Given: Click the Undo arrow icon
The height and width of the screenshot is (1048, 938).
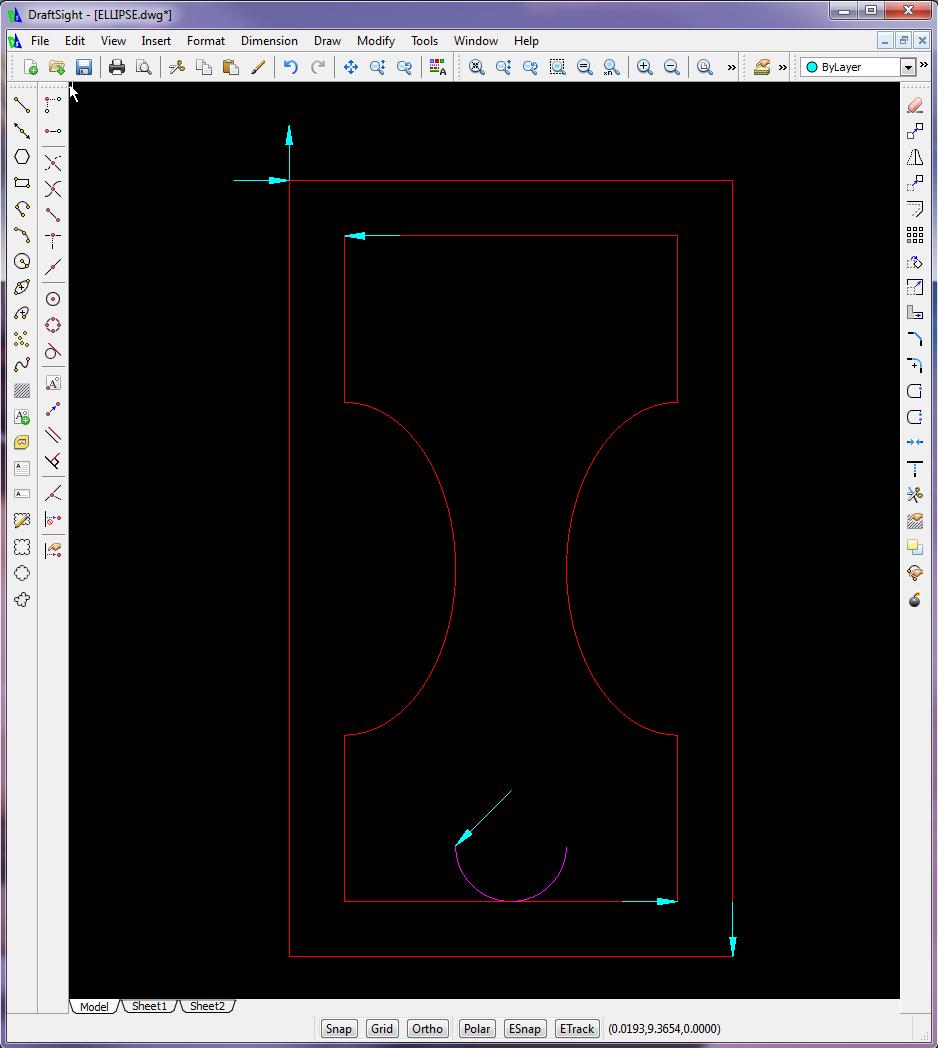Looking at the screenshot, I should [x=291, y=67].
